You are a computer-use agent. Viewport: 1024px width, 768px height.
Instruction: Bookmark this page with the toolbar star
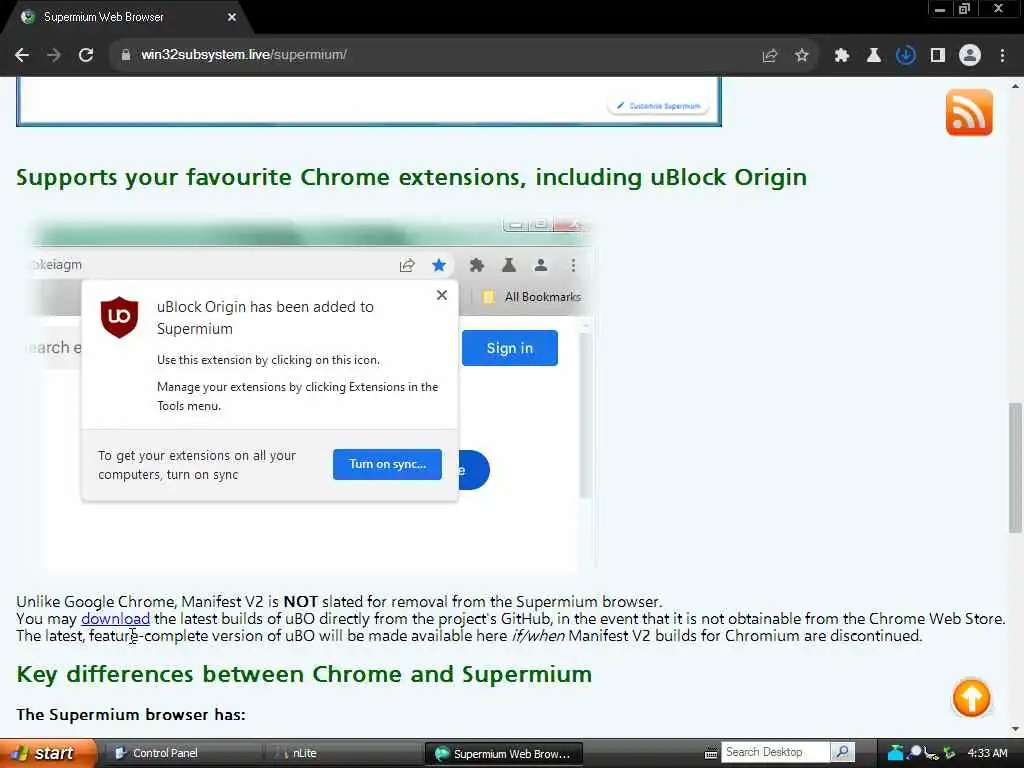[801, 56]
